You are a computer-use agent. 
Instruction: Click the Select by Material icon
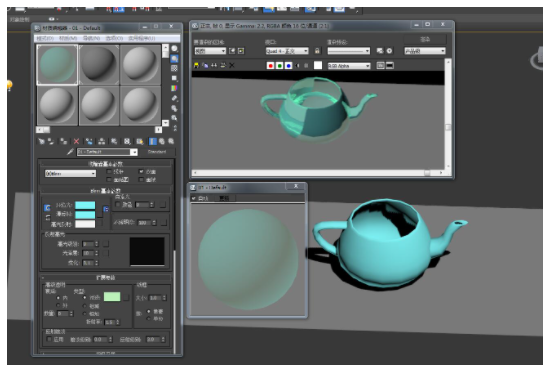pos(174,118)
